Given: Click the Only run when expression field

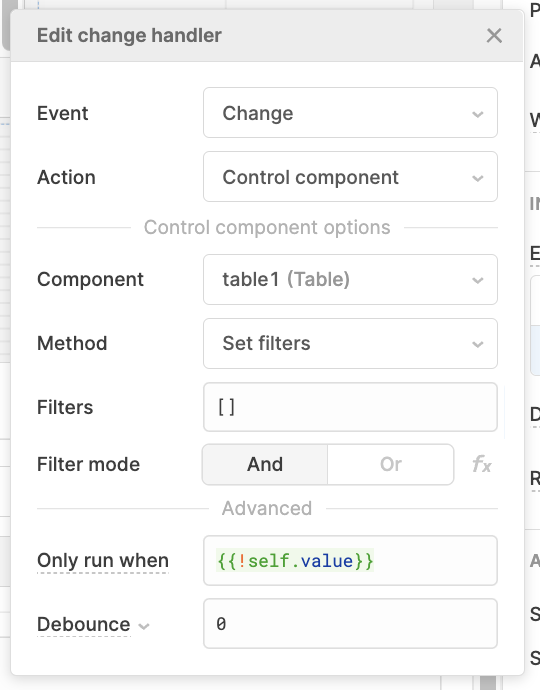Looking at the screenshot, I should tap(350, 561).
